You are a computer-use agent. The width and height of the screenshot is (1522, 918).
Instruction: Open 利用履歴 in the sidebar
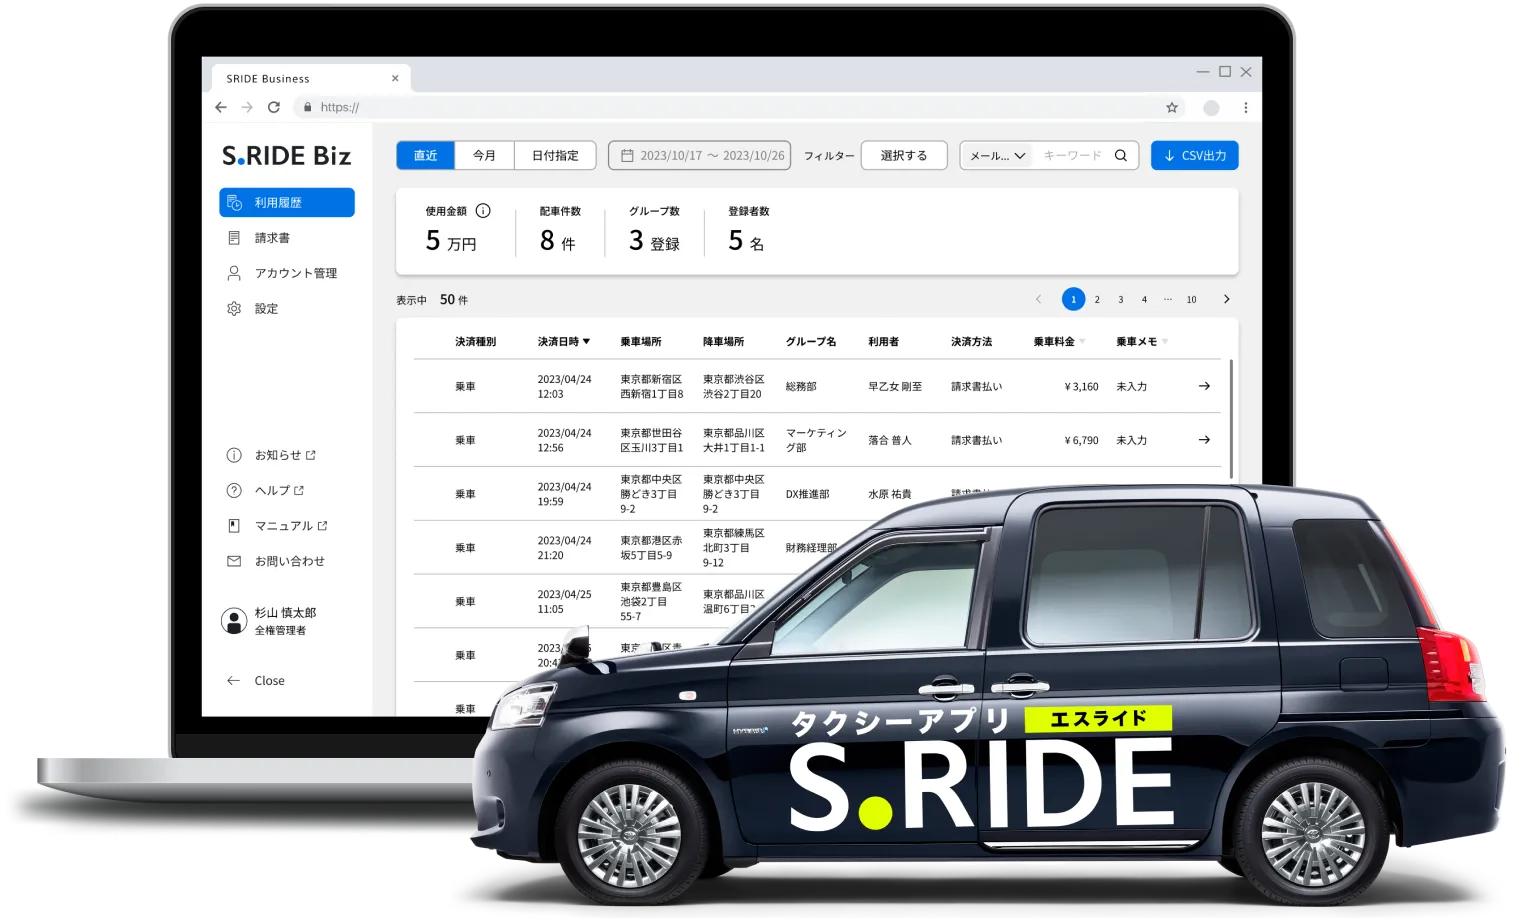tap(287, 202)
